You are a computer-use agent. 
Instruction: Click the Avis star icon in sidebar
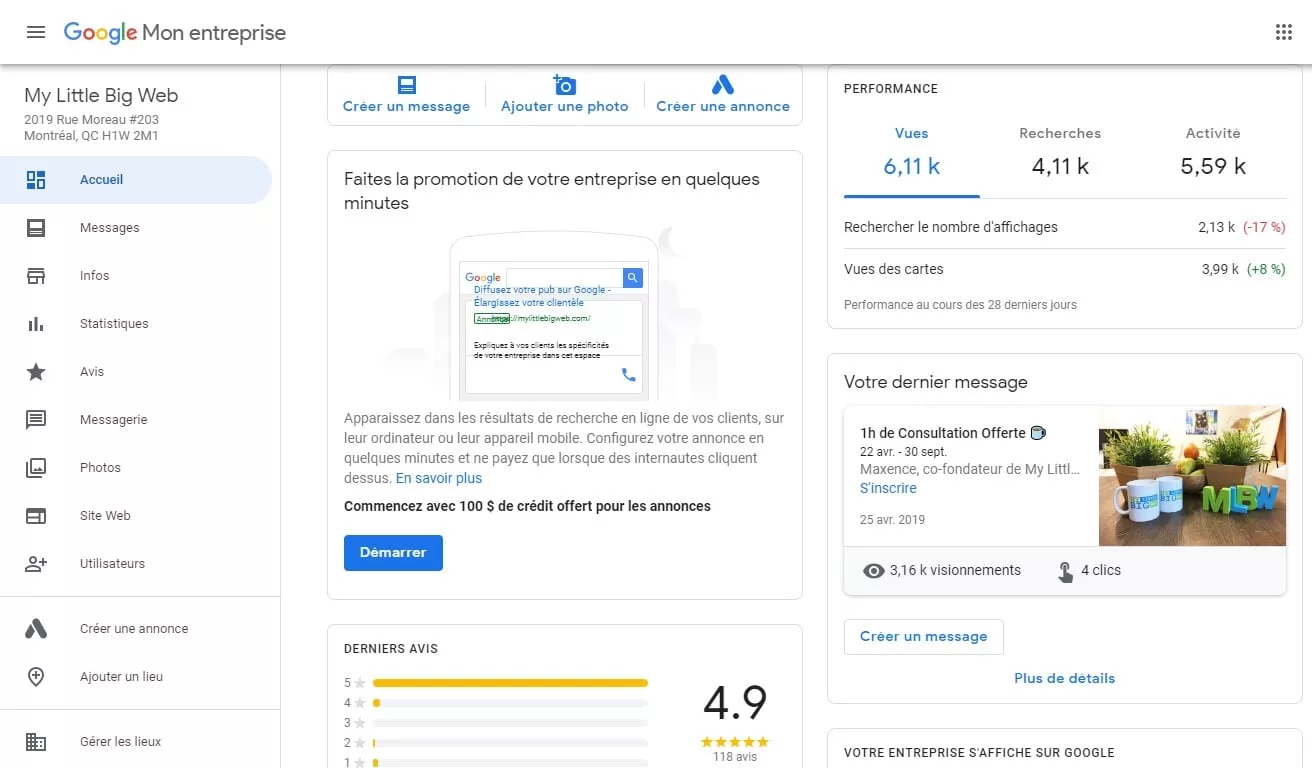click(36, 372)
